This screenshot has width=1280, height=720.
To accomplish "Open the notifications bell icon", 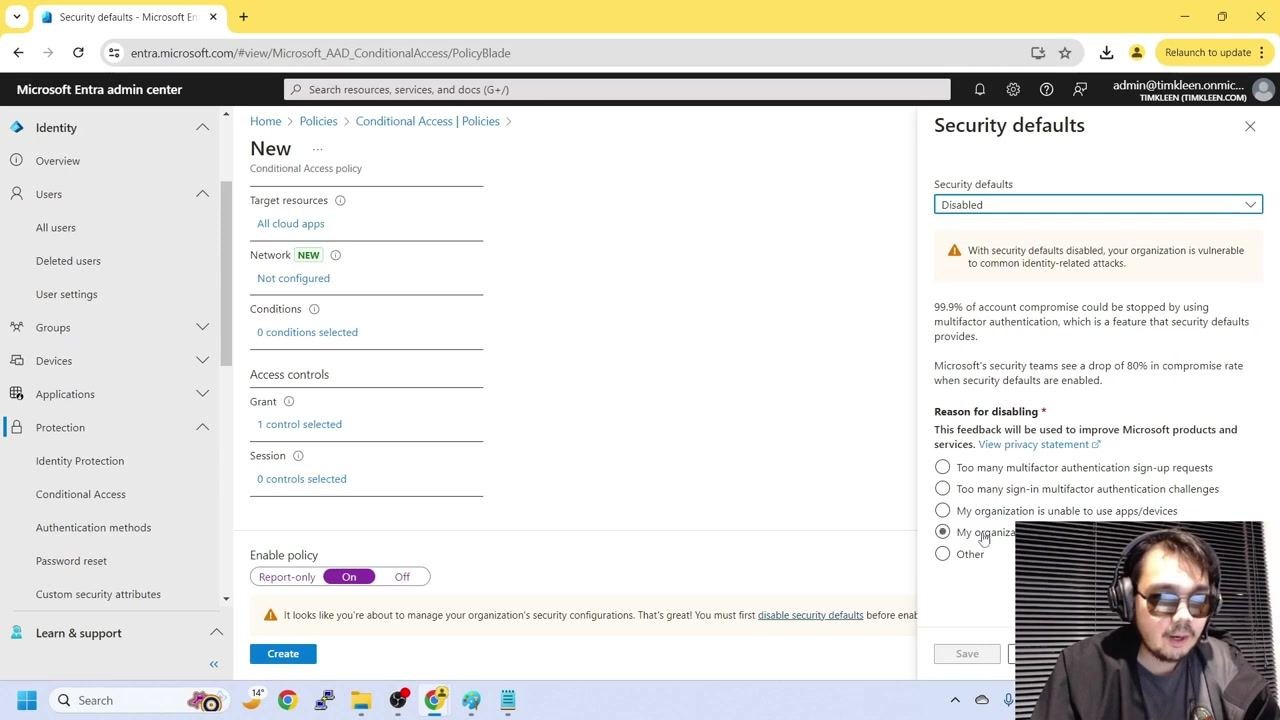I will pos(980,89).
